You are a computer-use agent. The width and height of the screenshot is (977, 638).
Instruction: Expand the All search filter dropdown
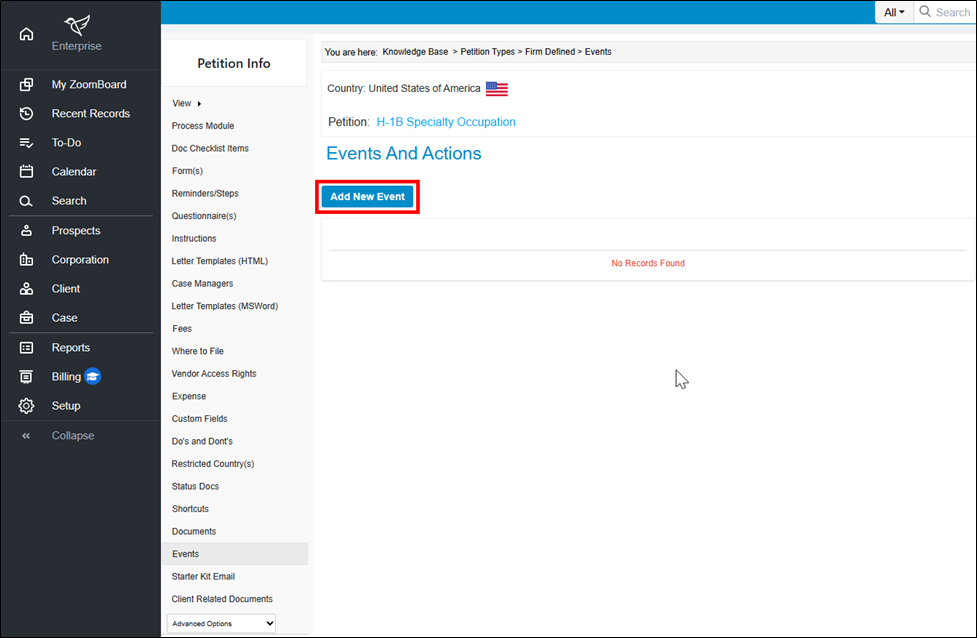click(x=893, y=12)
